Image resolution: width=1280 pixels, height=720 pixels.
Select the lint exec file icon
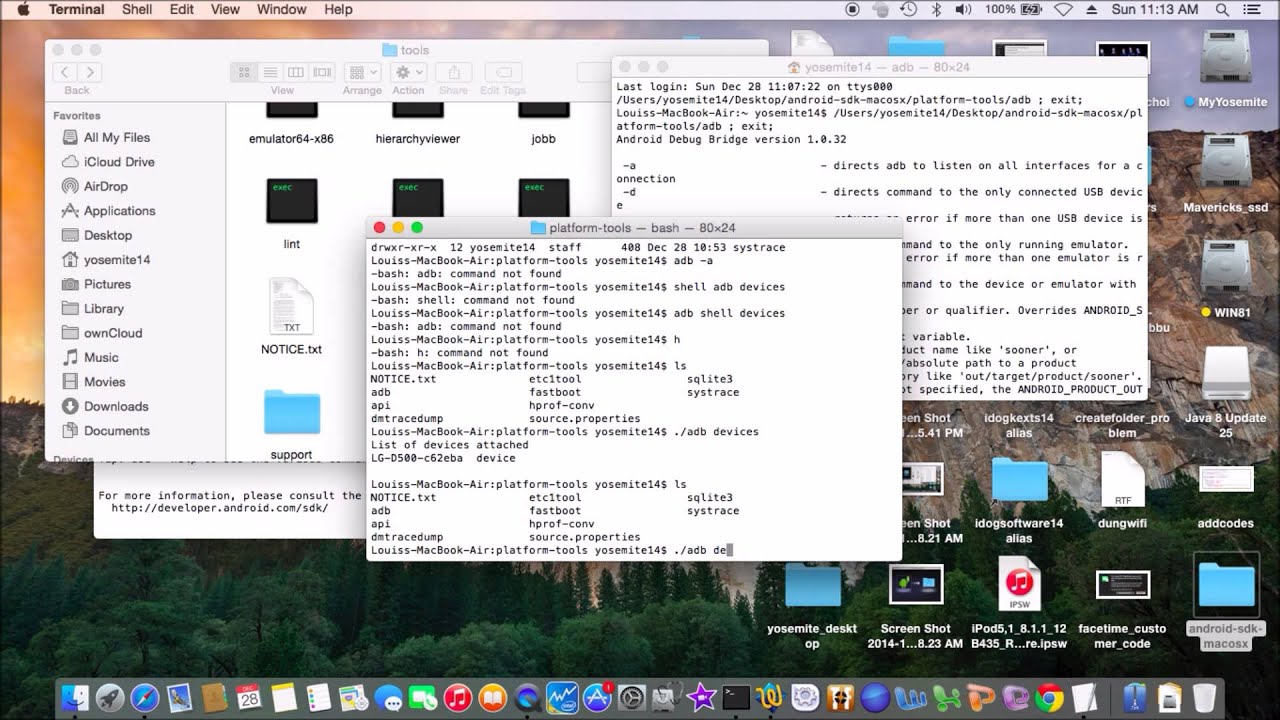292,201
